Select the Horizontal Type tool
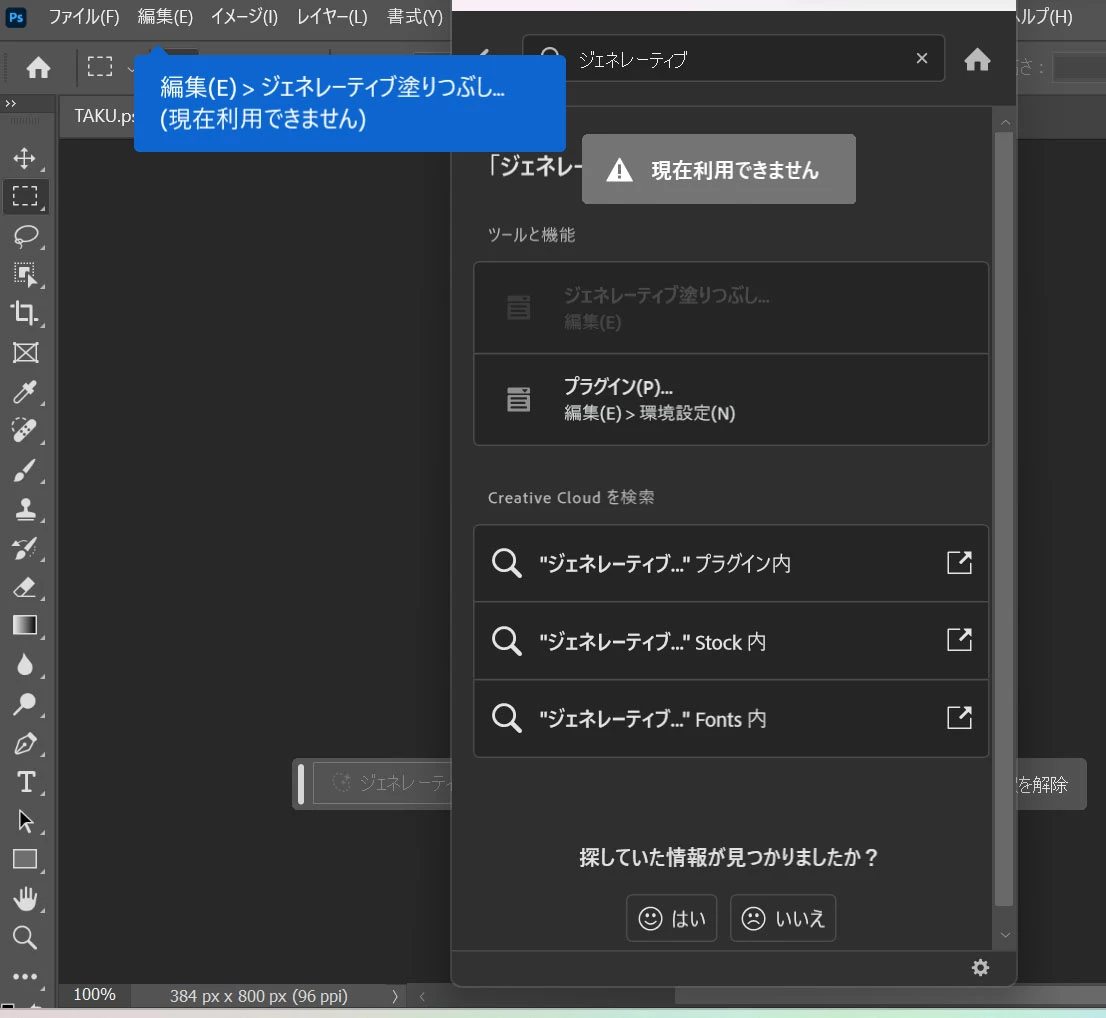Image resolution: width=1106 pixels, height=1018 pixels. click(x=25, y=782)
